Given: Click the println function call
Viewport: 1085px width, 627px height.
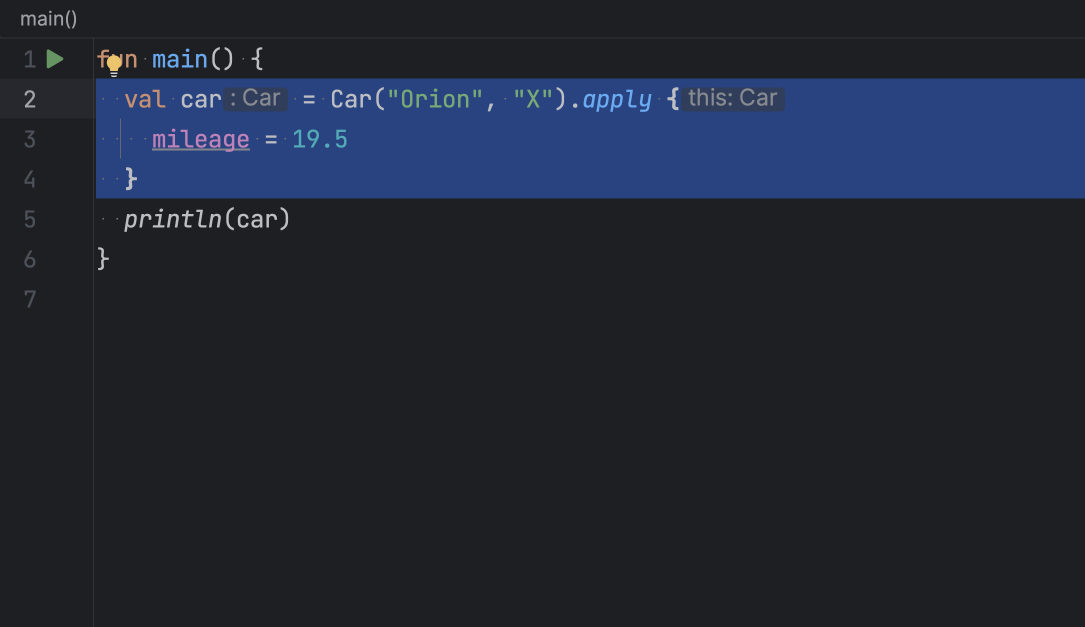Looking at the screenshot, I should pyautogui.click(x=172, y=219).
